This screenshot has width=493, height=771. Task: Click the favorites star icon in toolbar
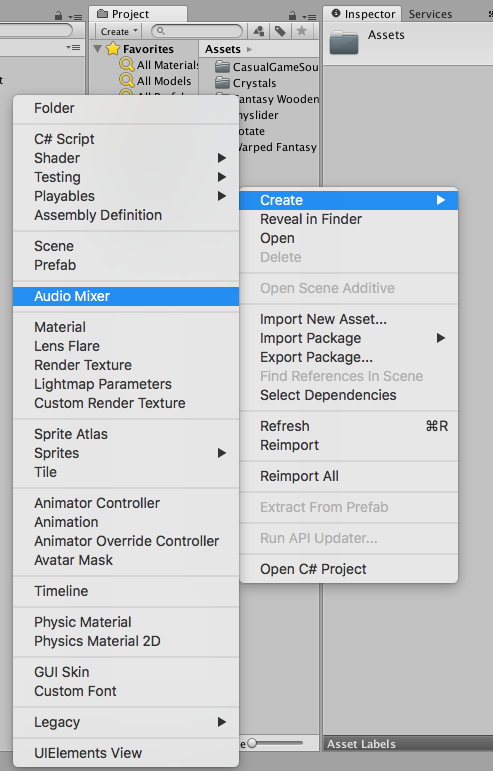[302, 31]
